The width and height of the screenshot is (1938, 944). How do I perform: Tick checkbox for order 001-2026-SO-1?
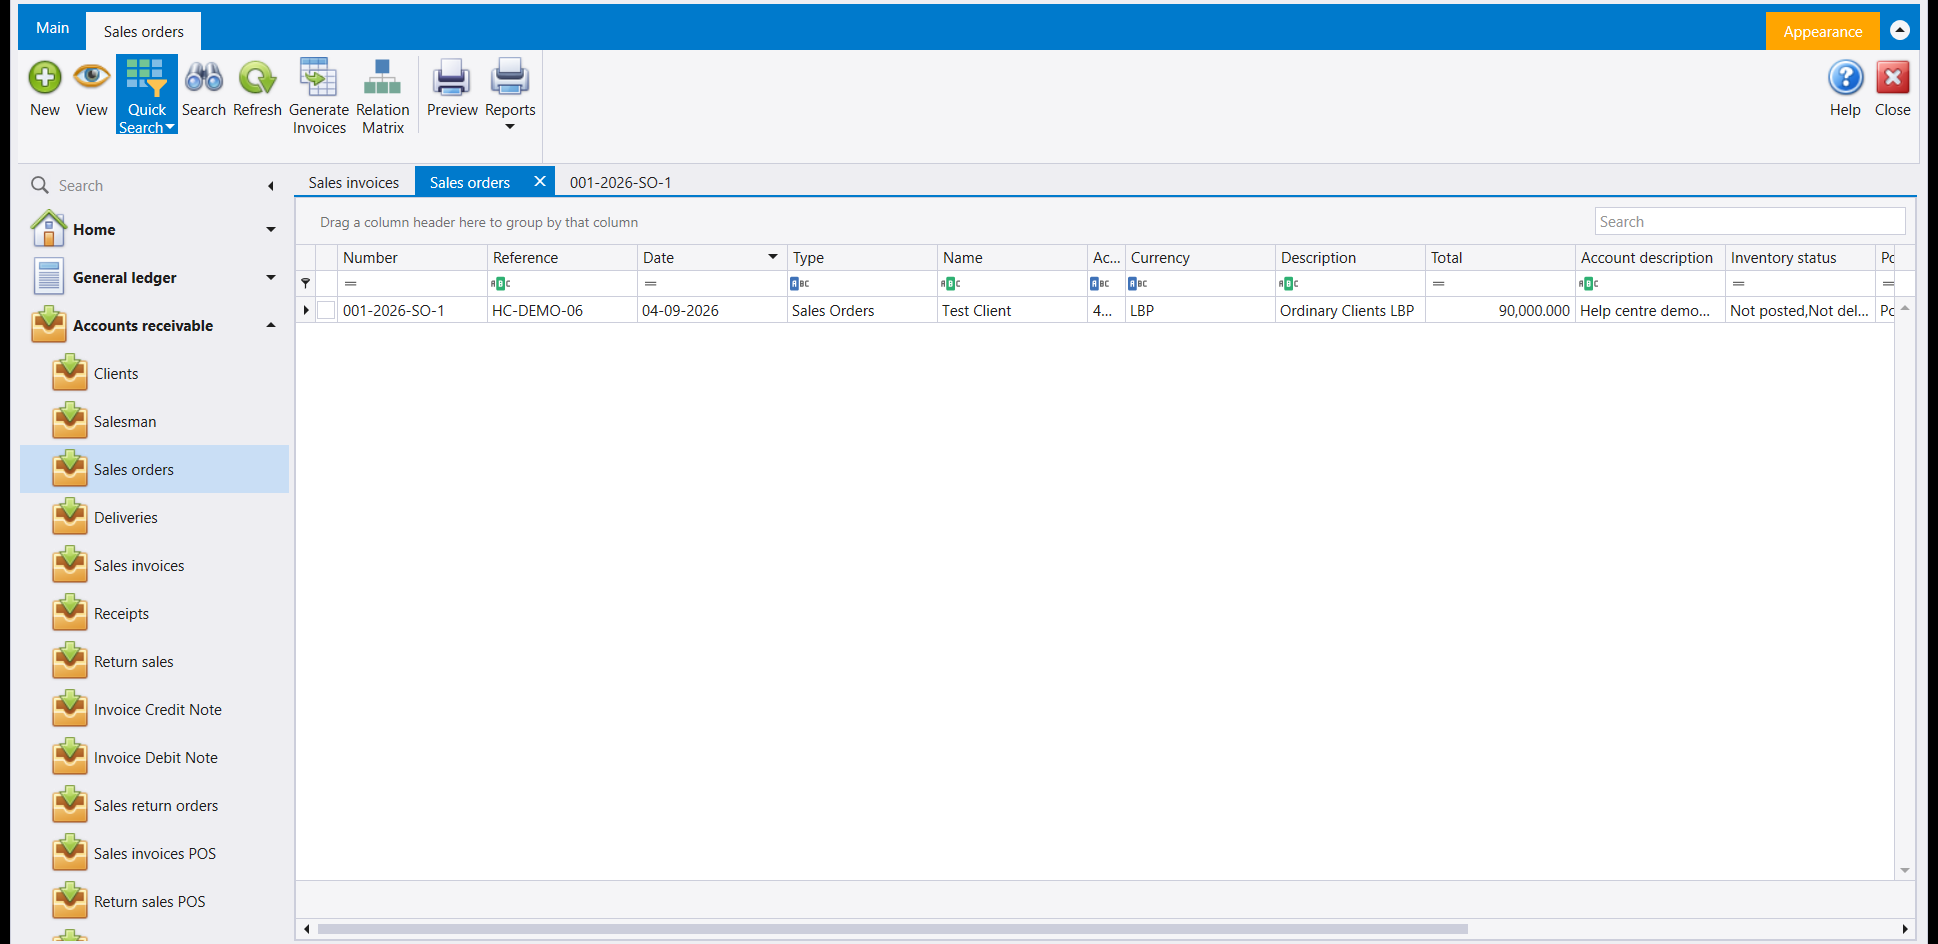tap(326, 311)
